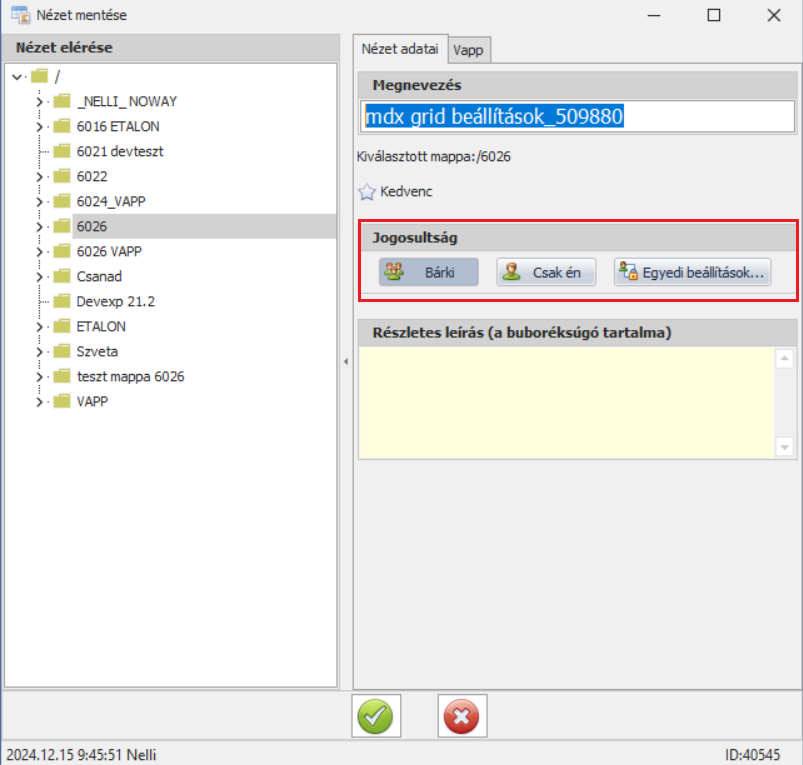The image size is (803, 765).
Task: Select the Csak én permission option
Action: (545, 272)
